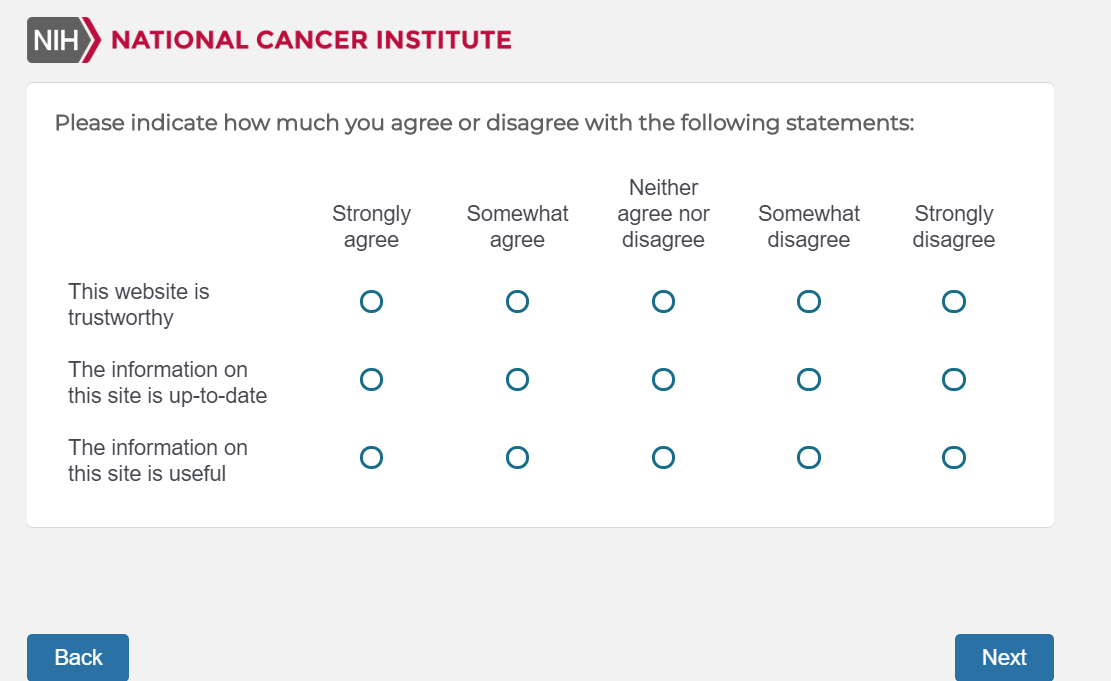The height and width of the screenshot is (681, 1111).
Task: Pick Neither agree nor disagree for up-to-date
Action: 663,380
